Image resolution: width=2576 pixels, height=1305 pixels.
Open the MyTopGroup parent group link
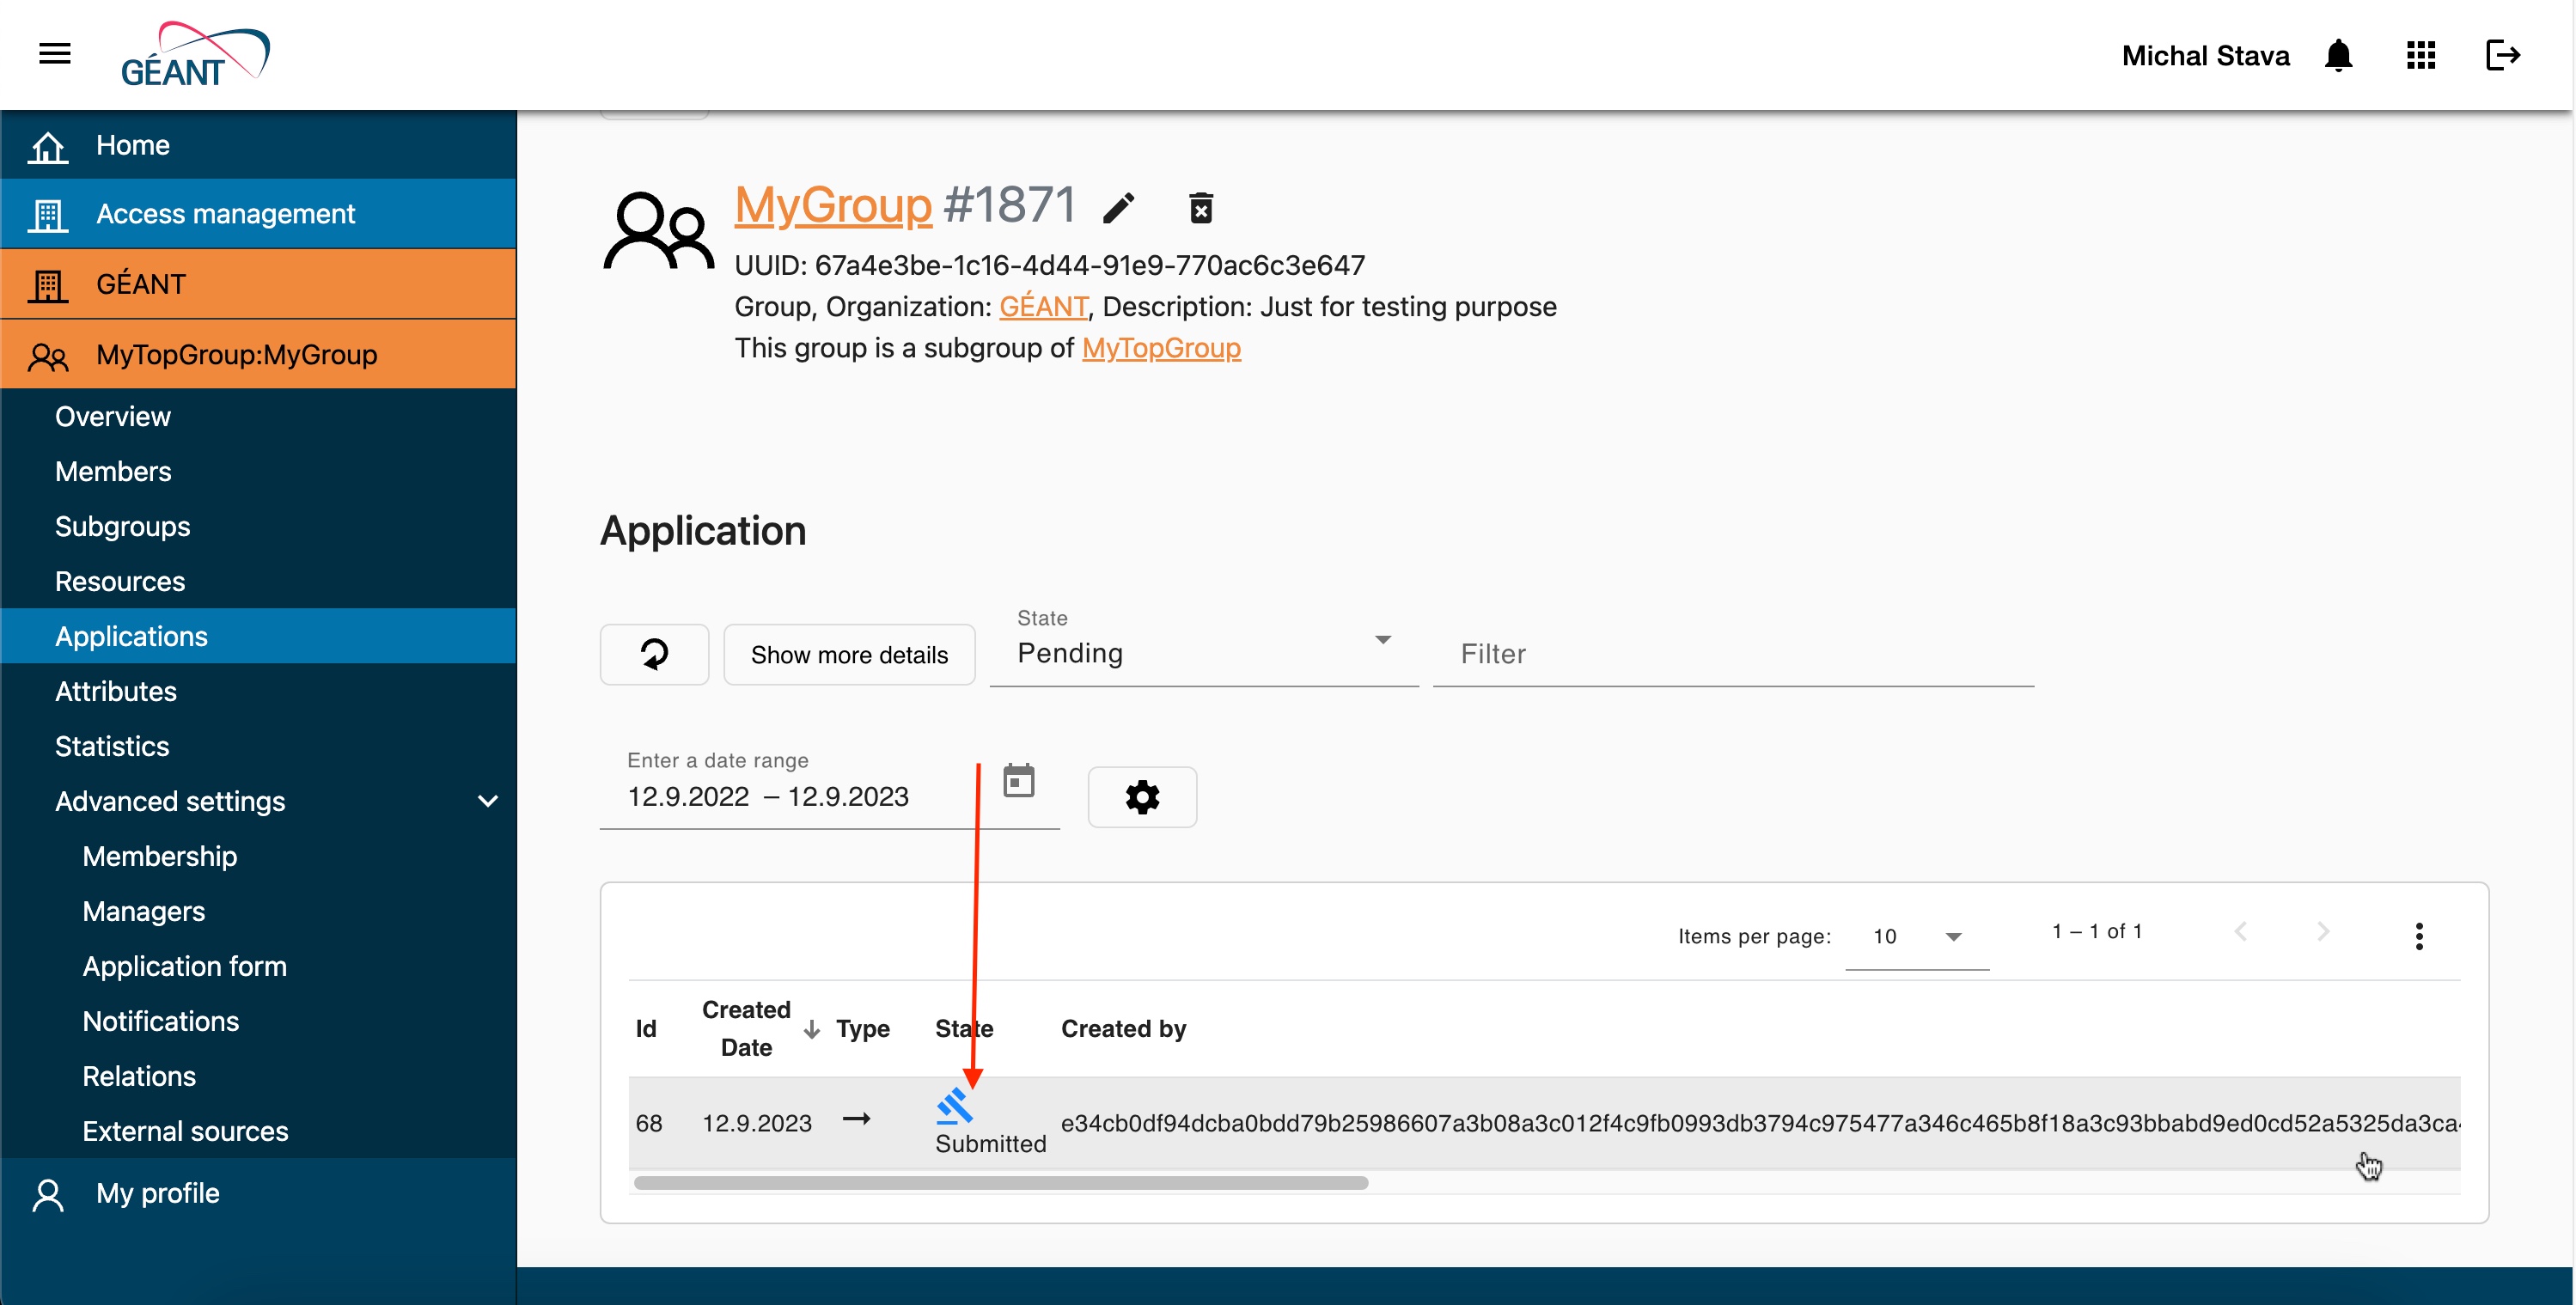tap(1161, 348)
